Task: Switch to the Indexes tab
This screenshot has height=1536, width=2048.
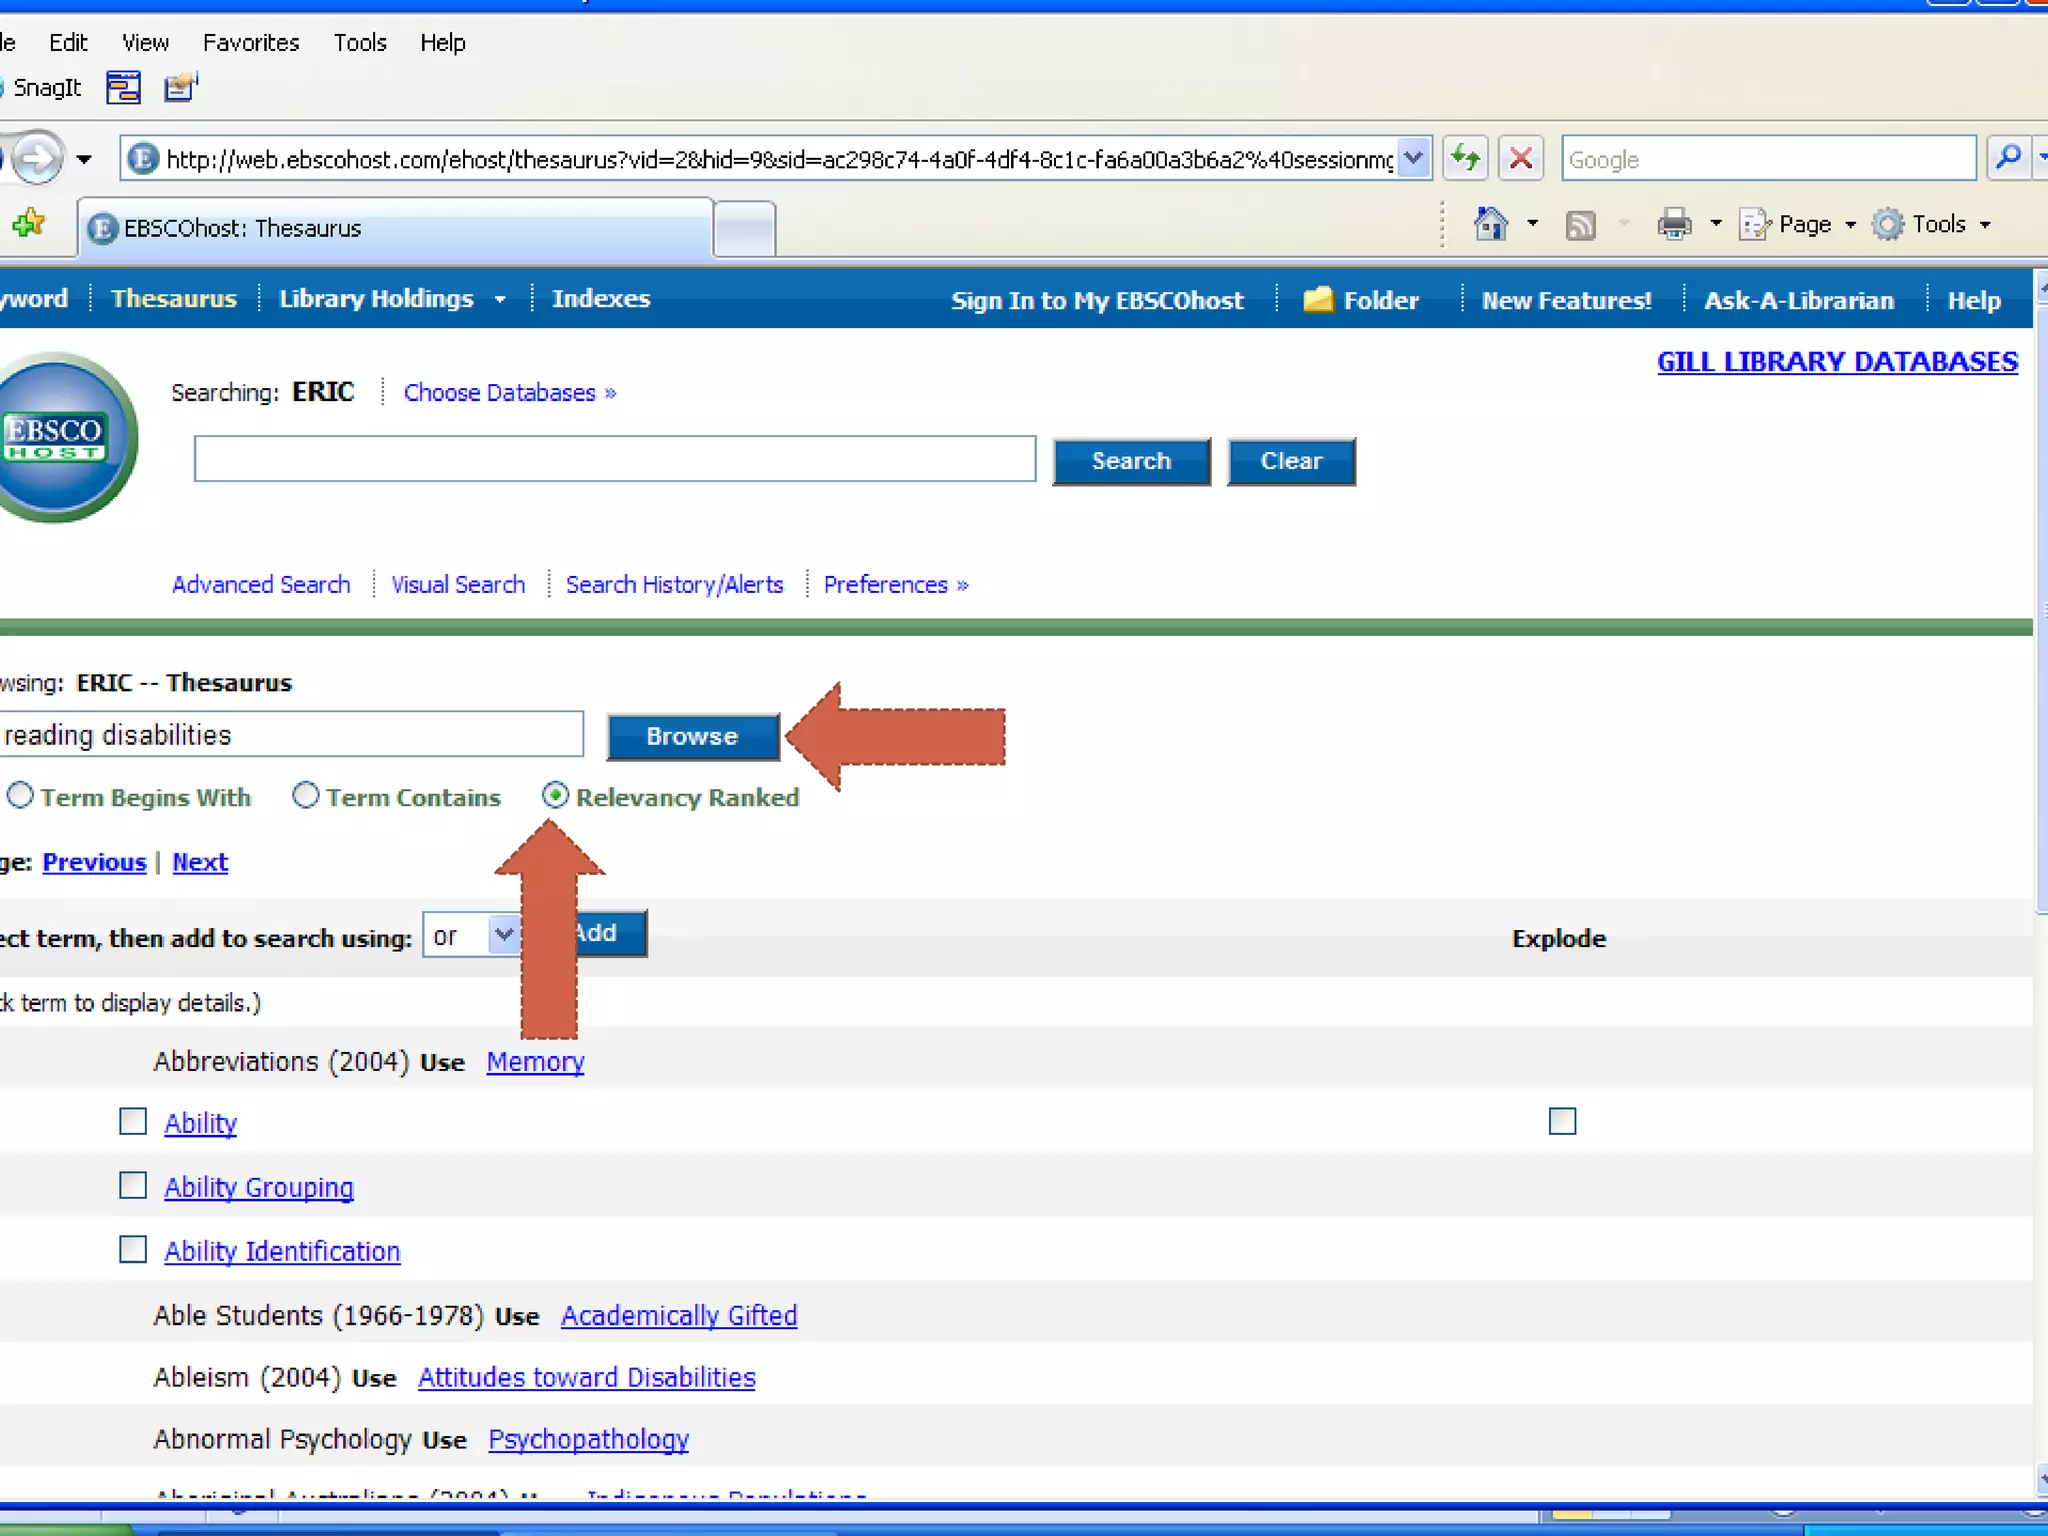Action: click(x=600, y=299)
